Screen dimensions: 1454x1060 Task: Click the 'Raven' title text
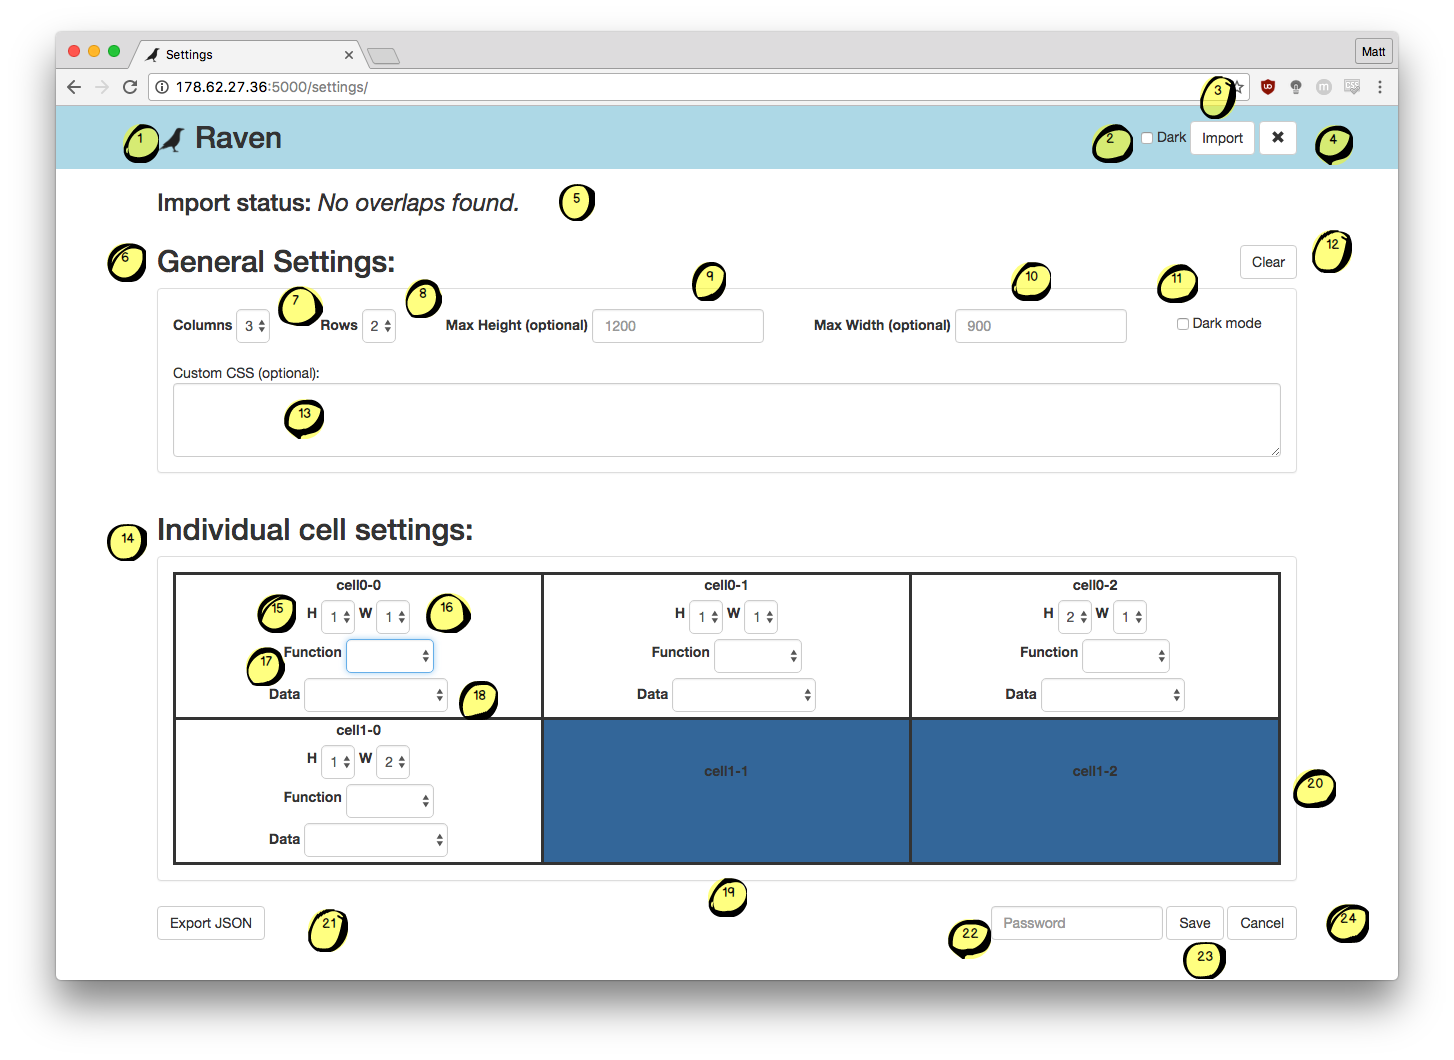coord(238,138)
